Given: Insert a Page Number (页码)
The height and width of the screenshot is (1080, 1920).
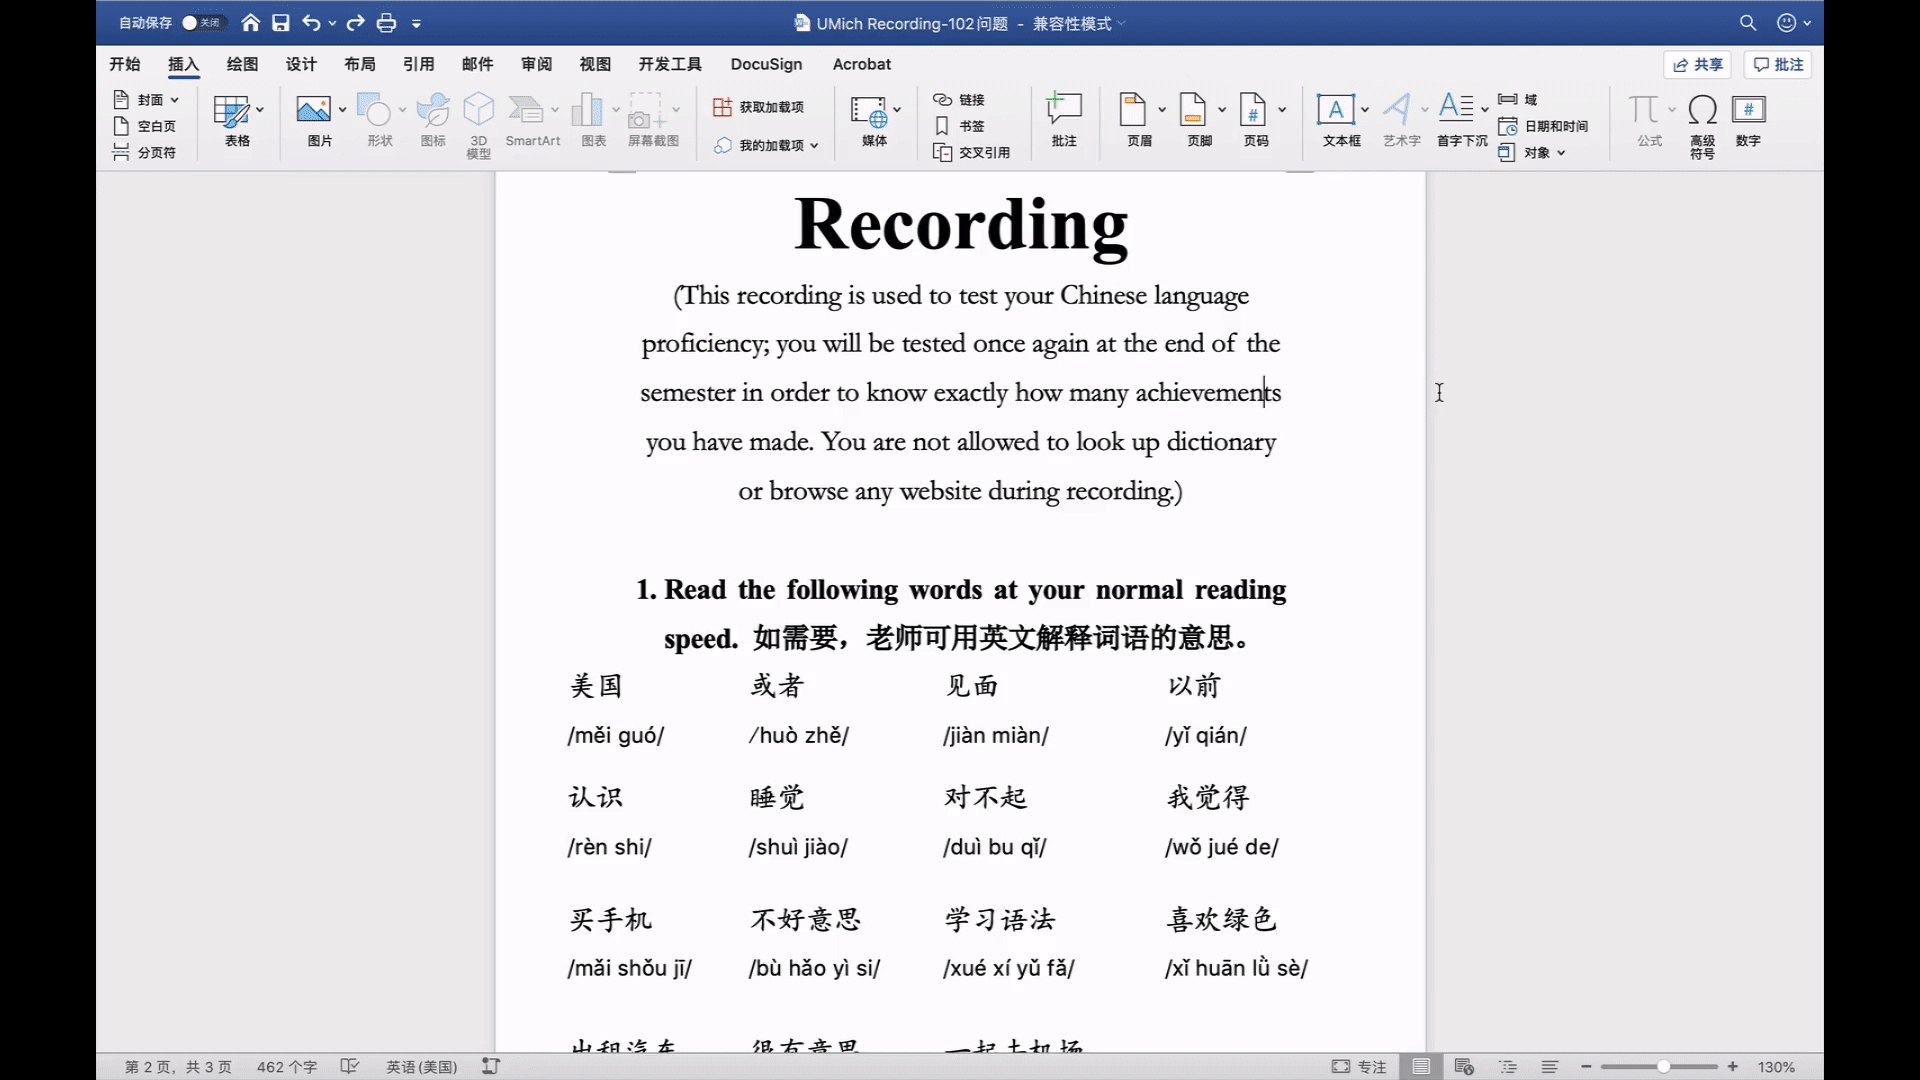Looking at the screenshot, I should pyautogui.click(x=1253, y=110).
